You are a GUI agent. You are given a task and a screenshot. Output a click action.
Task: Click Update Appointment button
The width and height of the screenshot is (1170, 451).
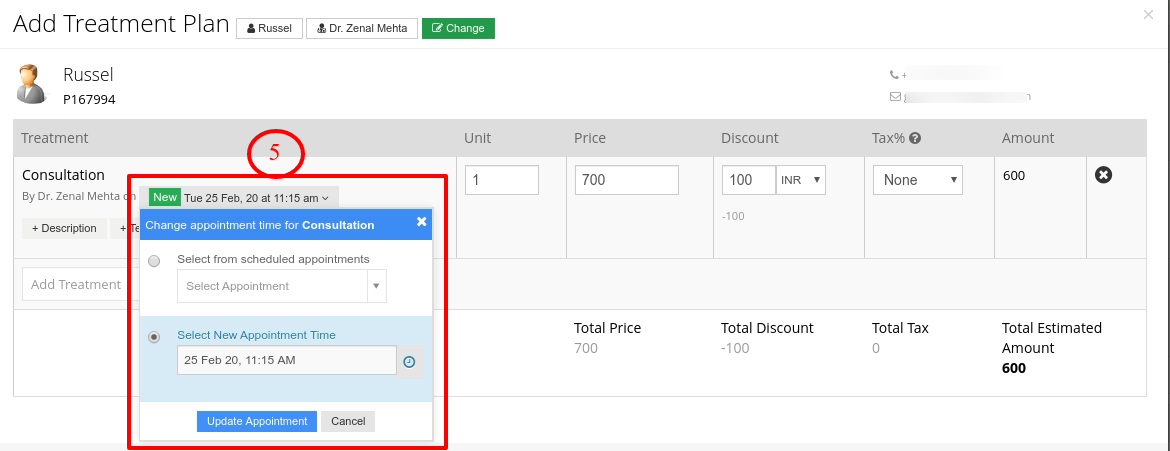click(257, 421)
